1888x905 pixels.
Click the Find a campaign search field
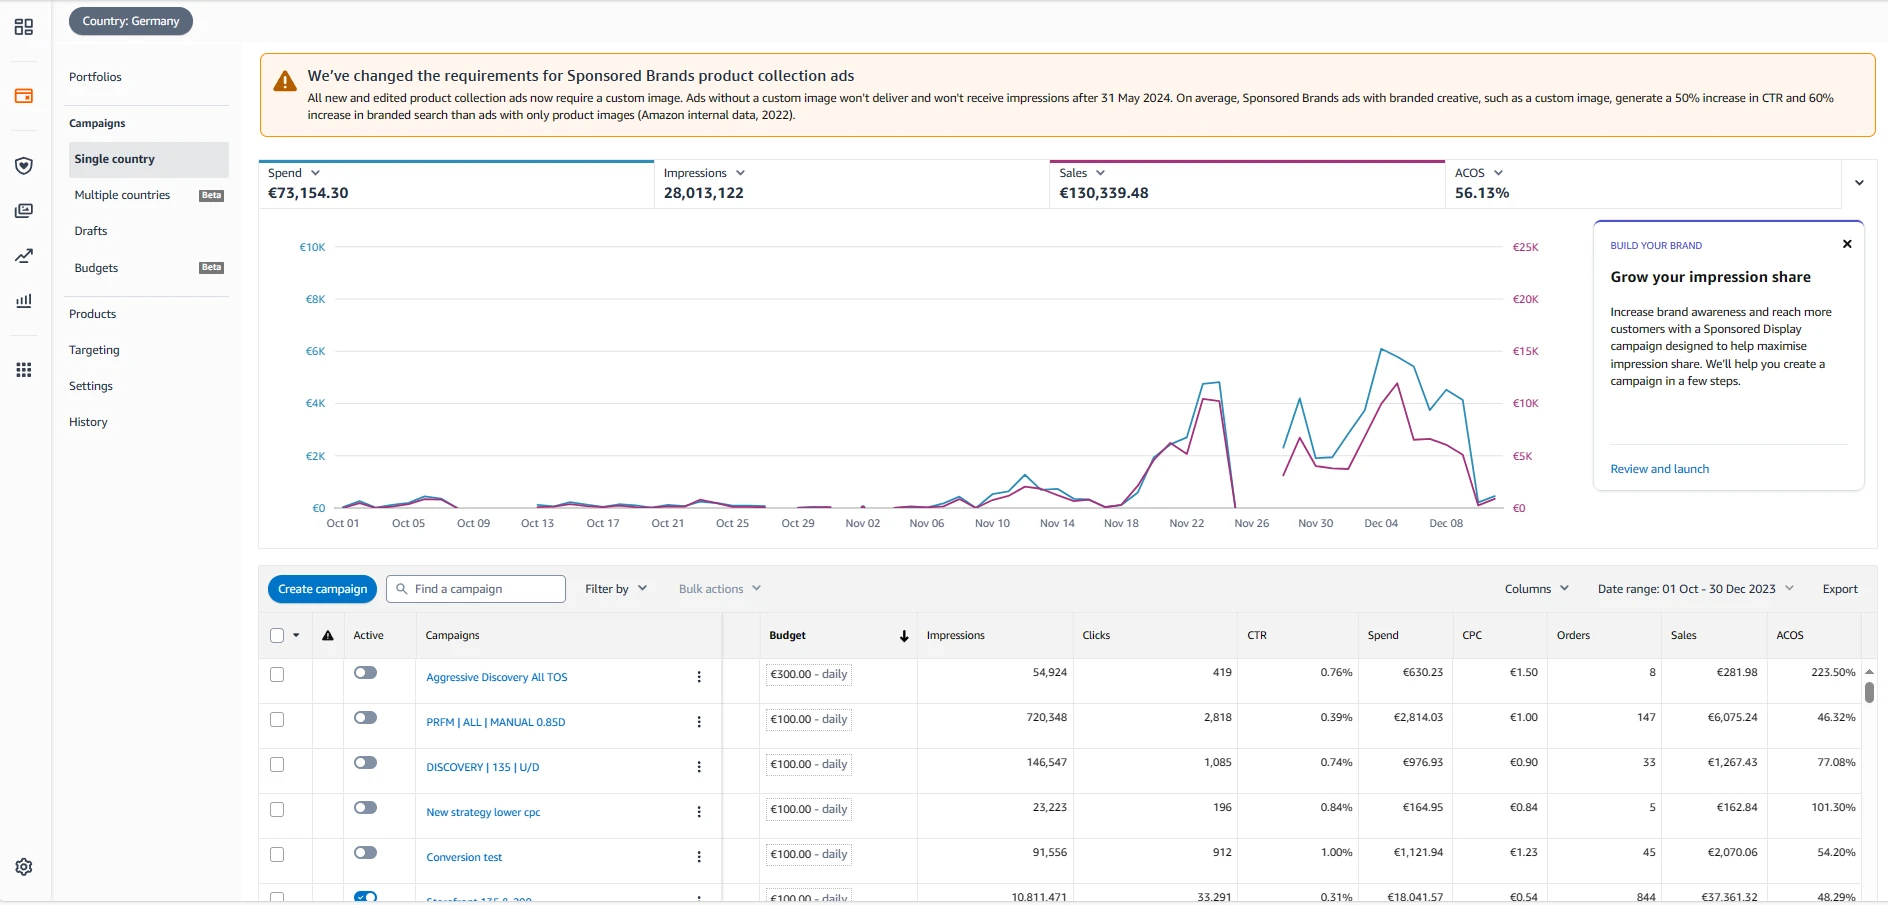pos(476,589)
